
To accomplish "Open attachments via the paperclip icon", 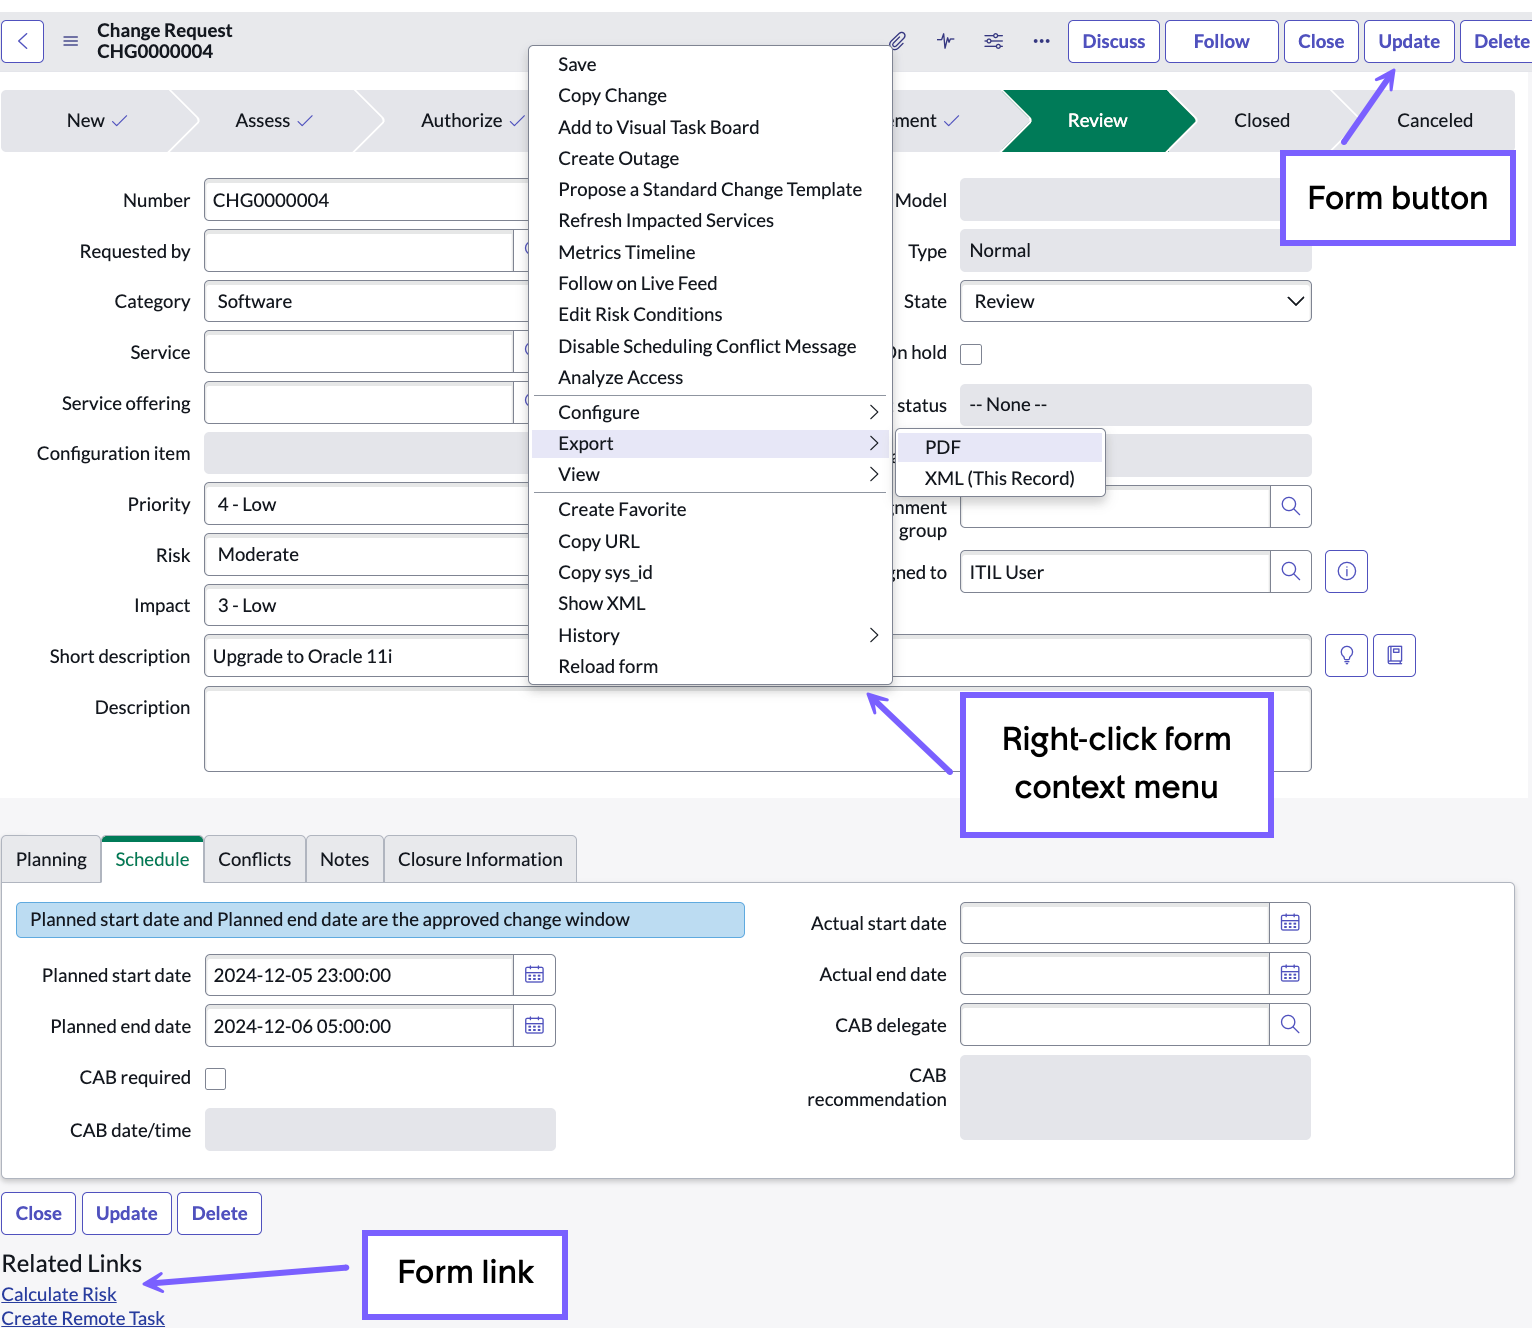I will [897, 41].
